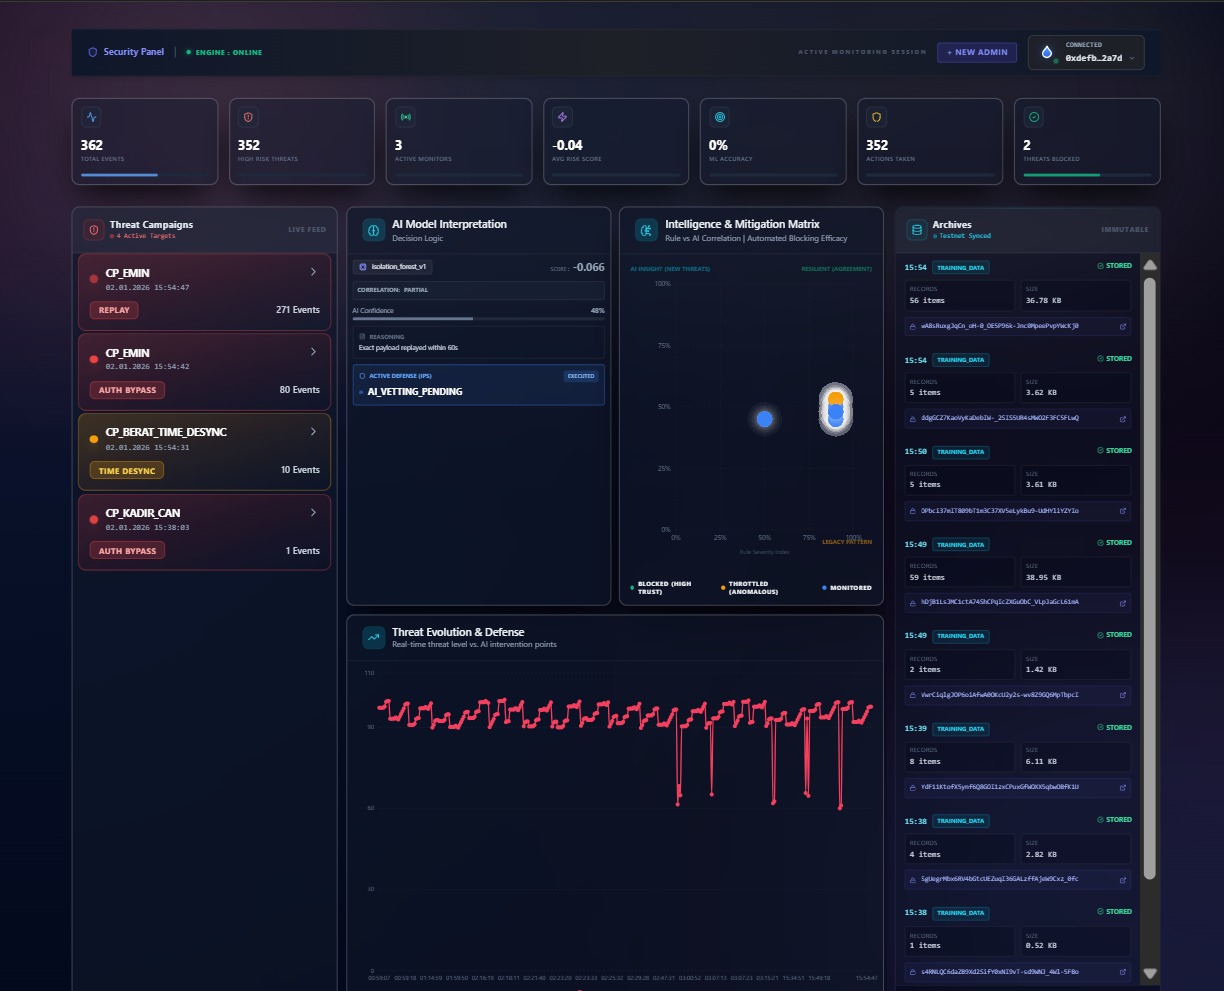Click the Correlation: Partial field
Screen dimensions: 1224x991
click(x=478, y=290)
